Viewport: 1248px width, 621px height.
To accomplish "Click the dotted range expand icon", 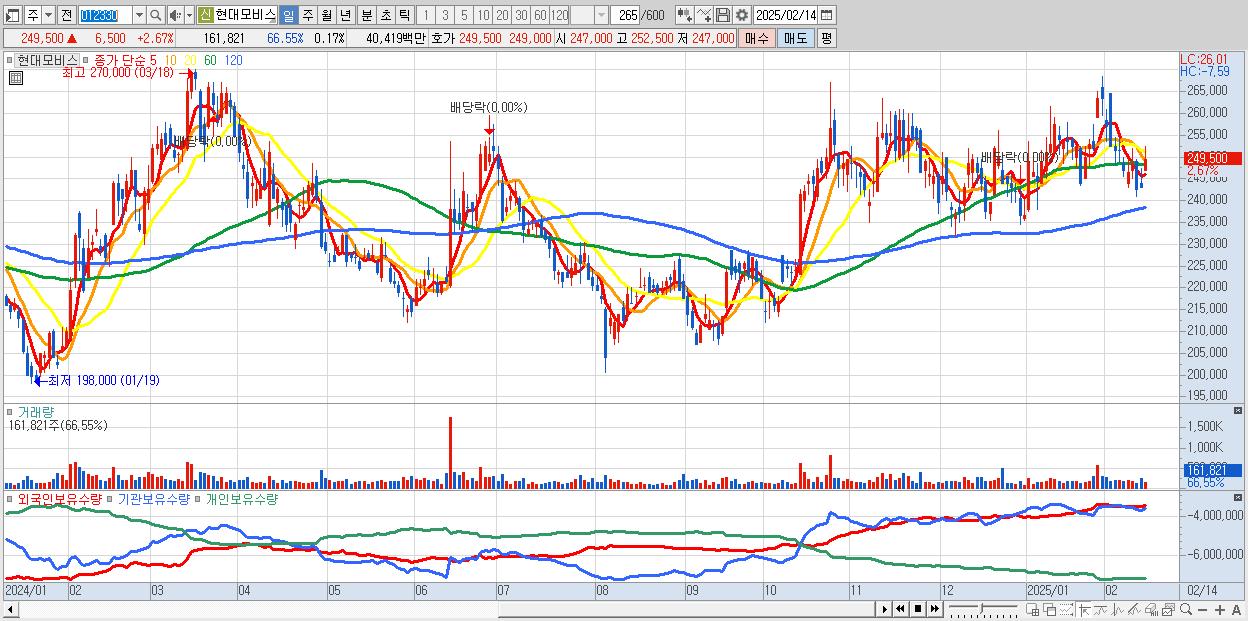I will 1065,610.
